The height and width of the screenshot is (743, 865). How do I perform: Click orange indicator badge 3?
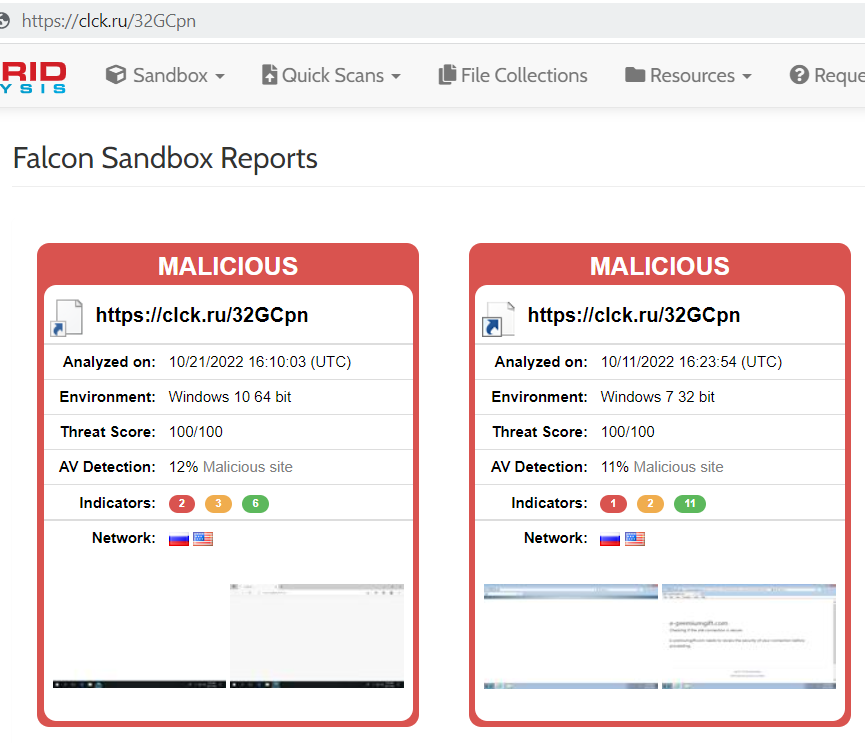(x=218, y=503)
